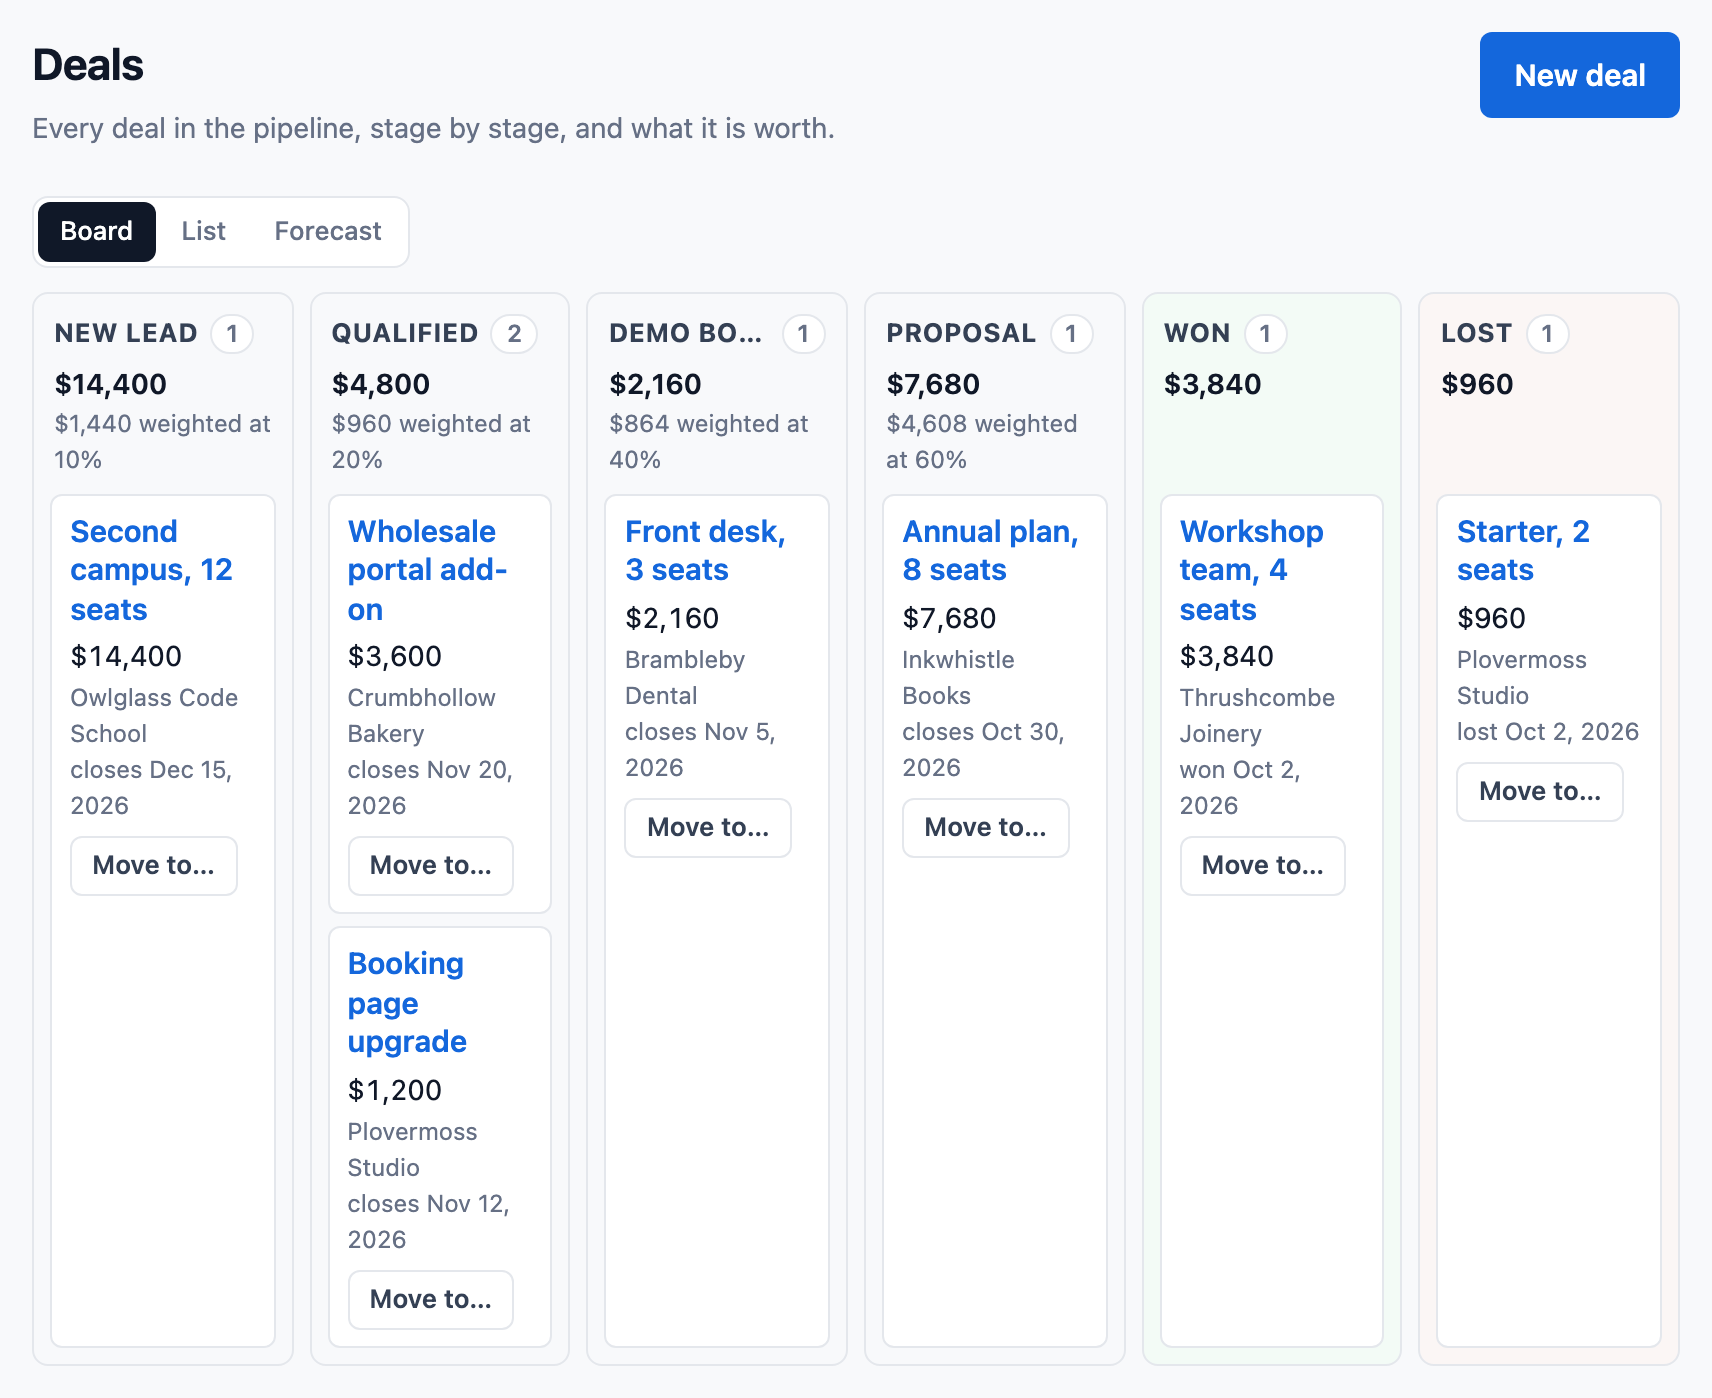Click the QUALIFIED column heading

pyautogui.click(x=405, y=333)
